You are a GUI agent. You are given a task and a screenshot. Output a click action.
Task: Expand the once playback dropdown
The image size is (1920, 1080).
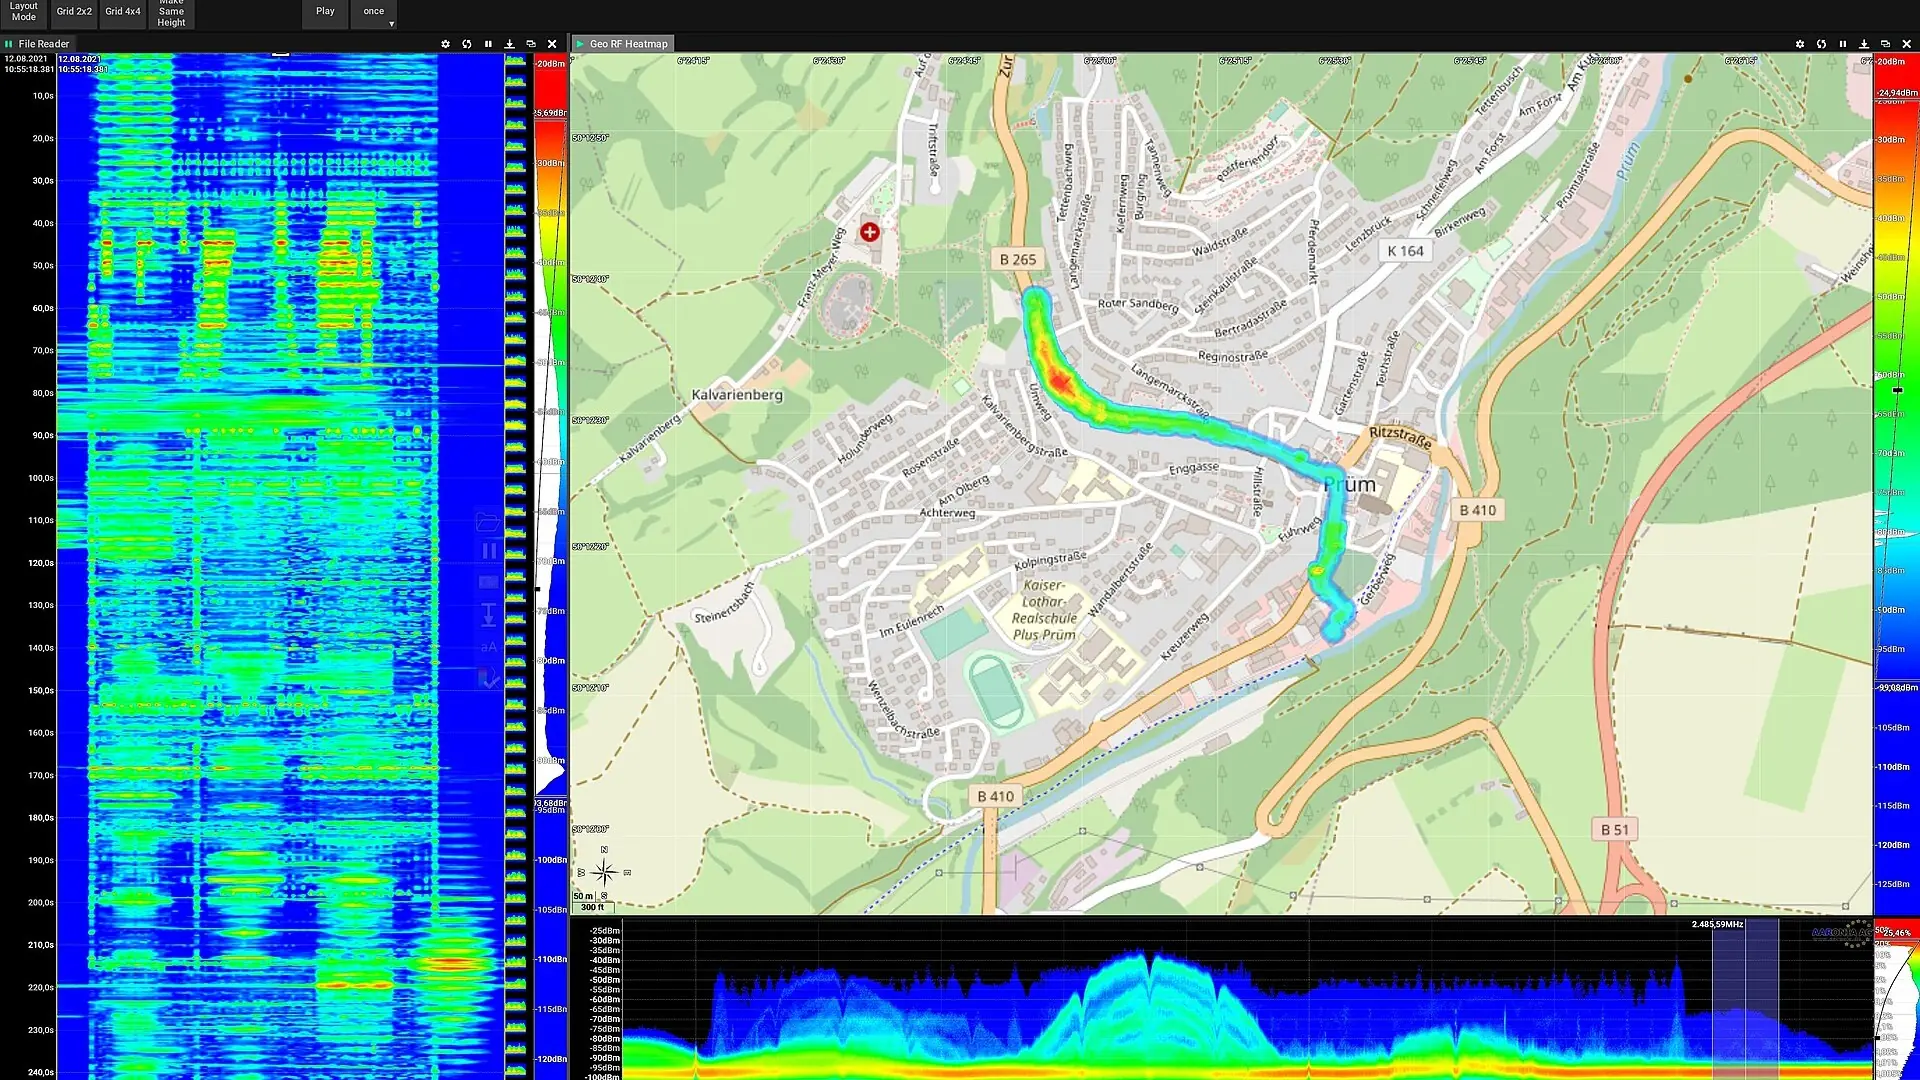pos(374,12)
